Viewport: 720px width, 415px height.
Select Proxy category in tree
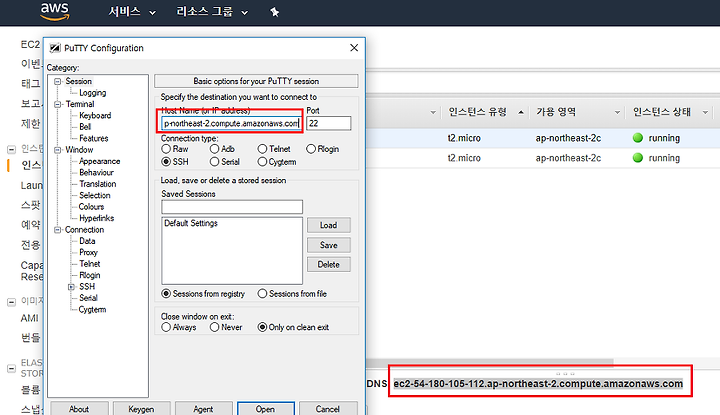pos(88,252)
